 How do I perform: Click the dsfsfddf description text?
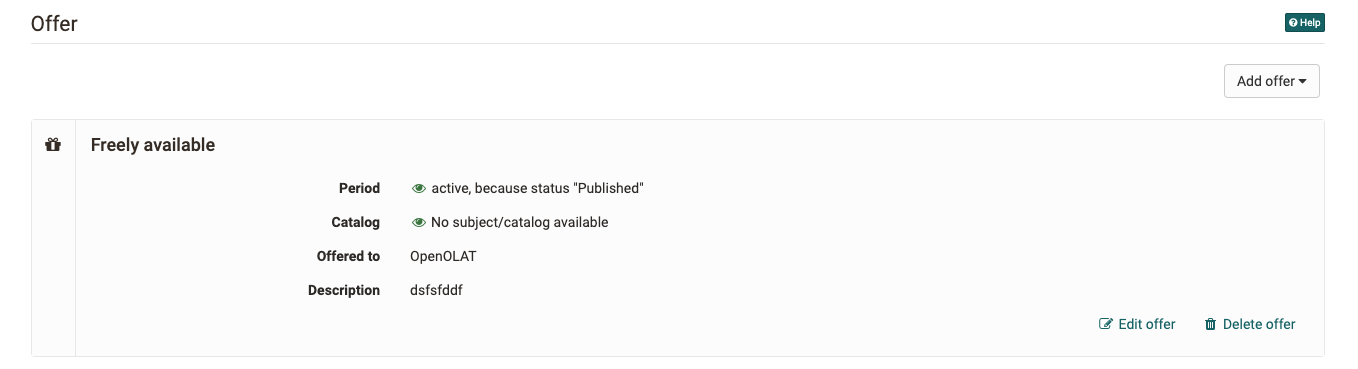click(437, 290)
